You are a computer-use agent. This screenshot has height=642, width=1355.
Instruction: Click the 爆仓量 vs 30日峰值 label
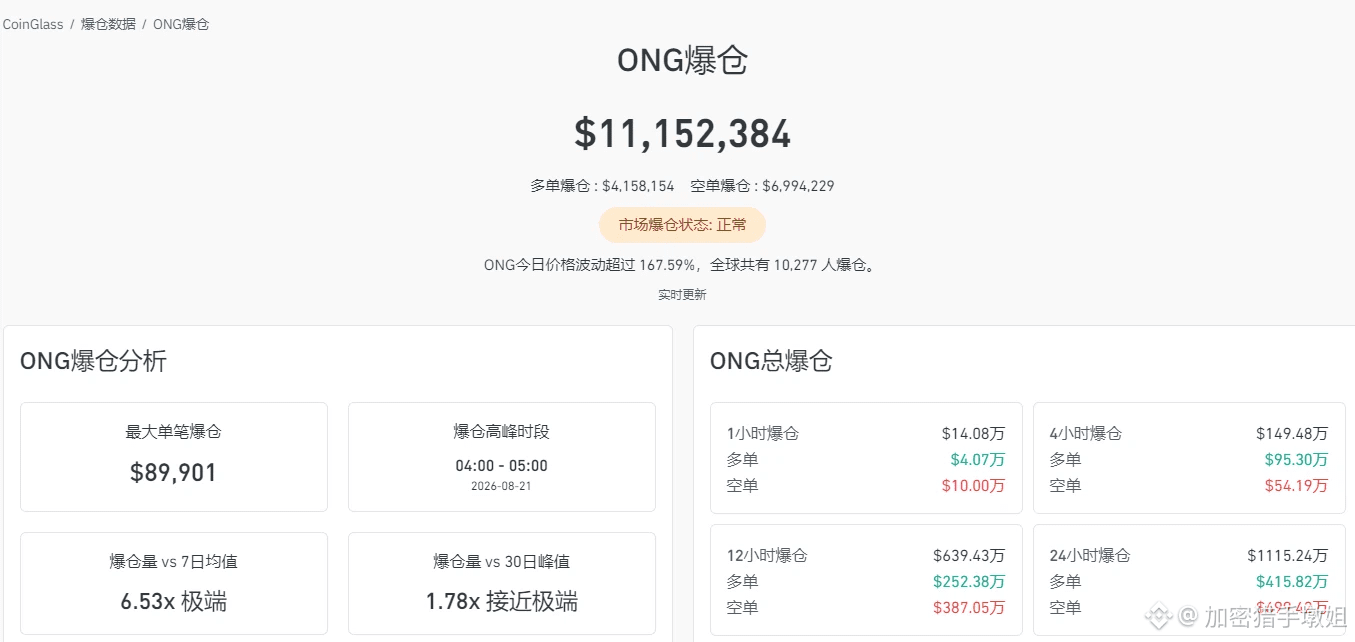coord(501,562)
